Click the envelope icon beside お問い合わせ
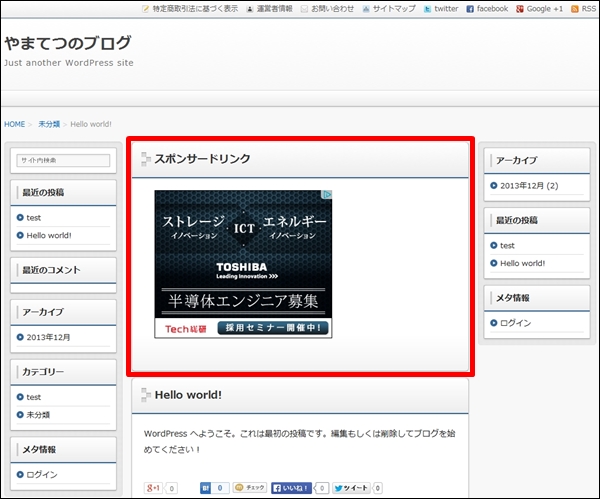This screenshot has width=600, height=499. click(x=304, y=9)
